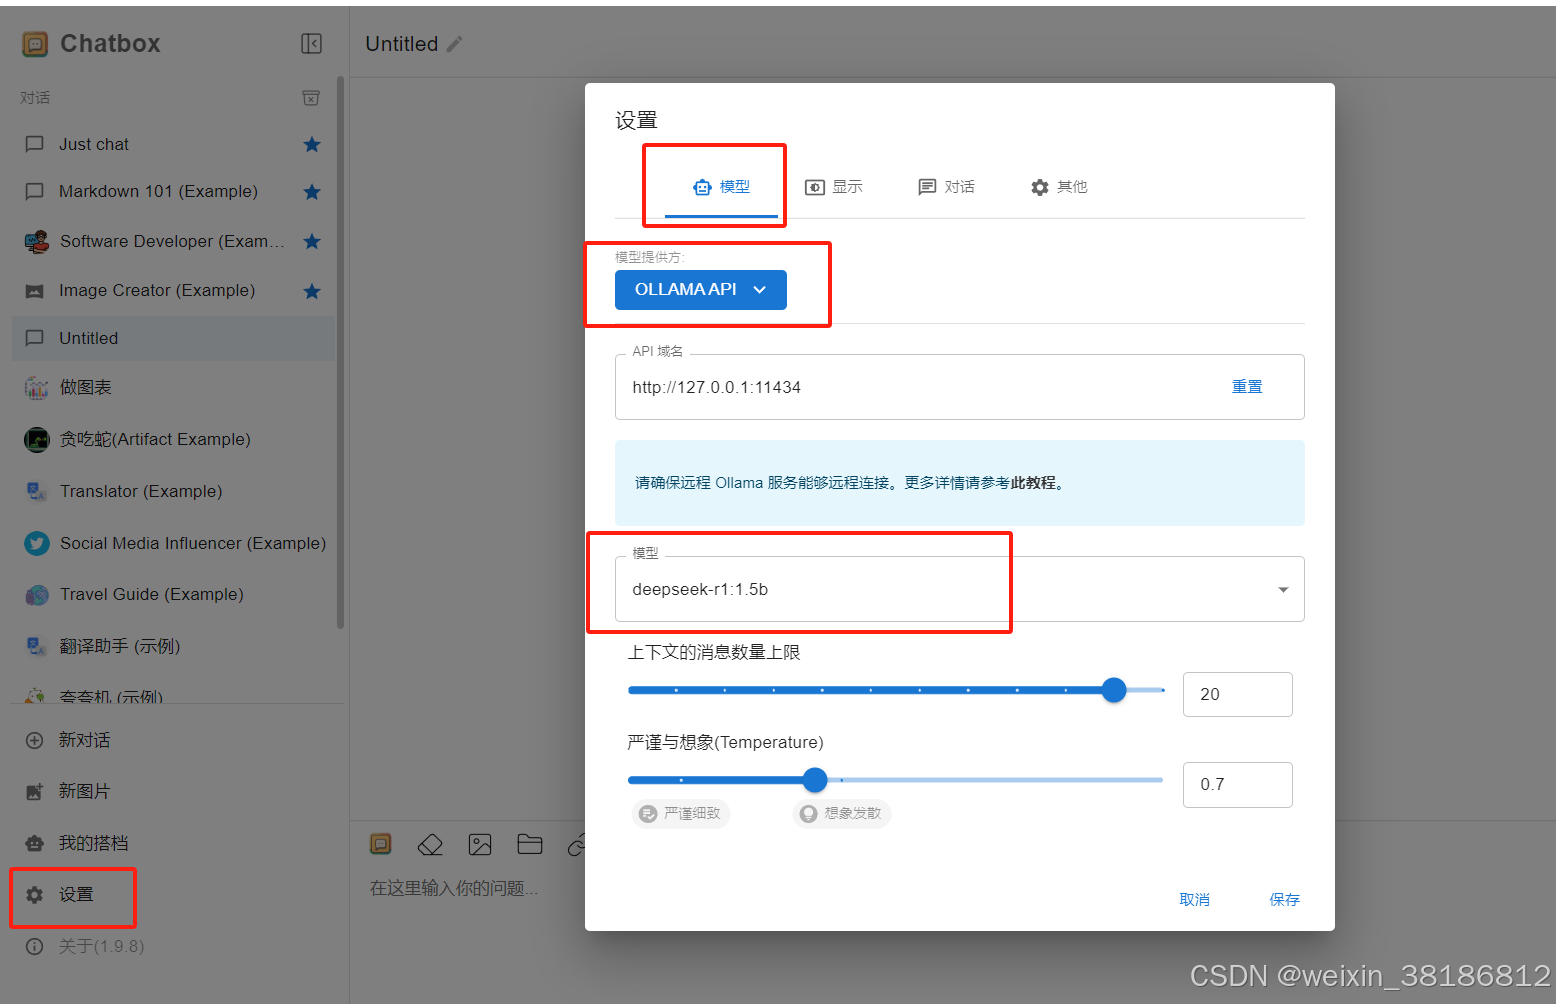Viewport: 1556px width, 1004px height.
Task: Toggle star on Markdown 101 (Example)
Action: click(312, 191)
